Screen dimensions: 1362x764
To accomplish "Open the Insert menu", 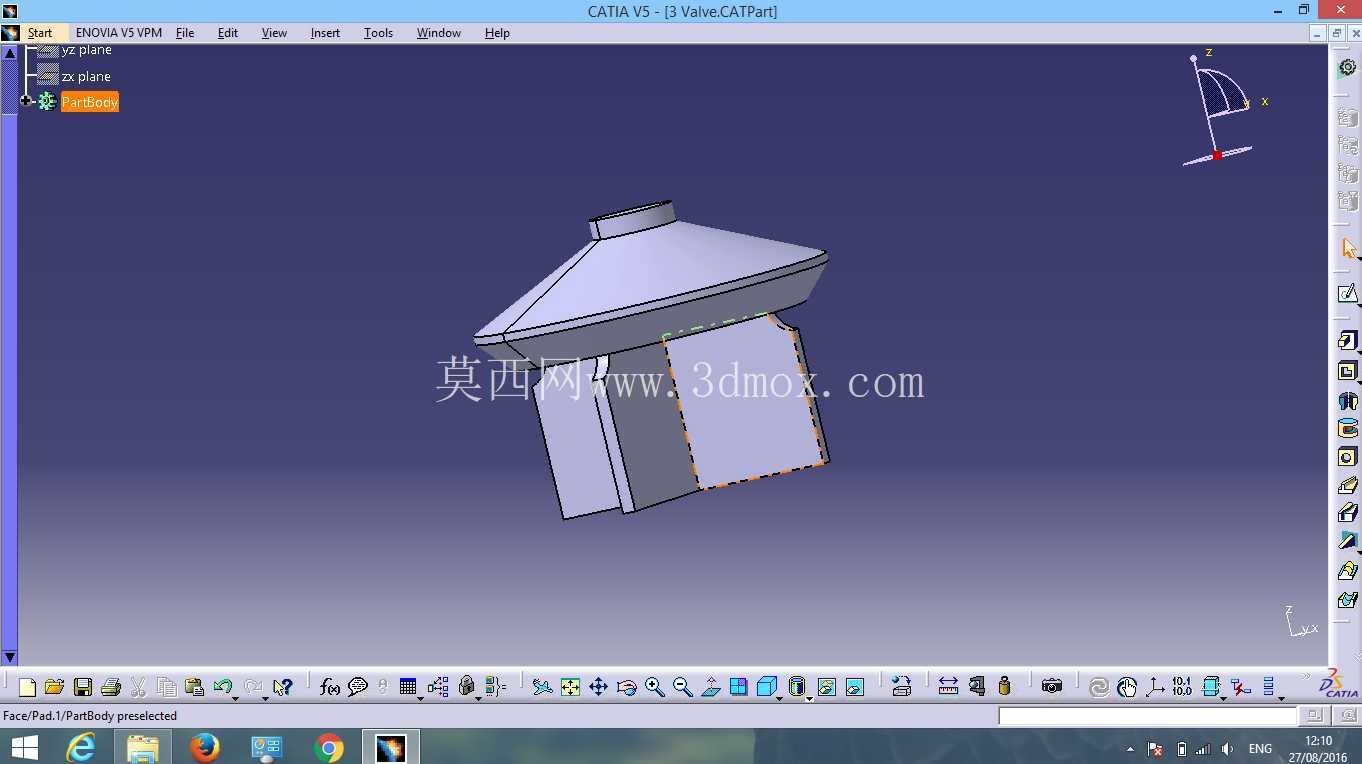I will coord(325,33).
